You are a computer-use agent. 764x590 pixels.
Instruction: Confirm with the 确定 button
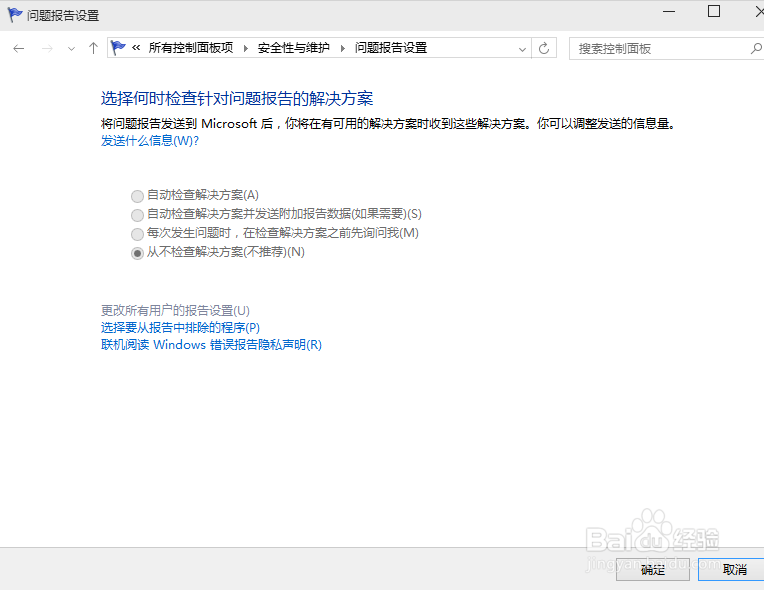pyautogui.click(x=652, y=569)
